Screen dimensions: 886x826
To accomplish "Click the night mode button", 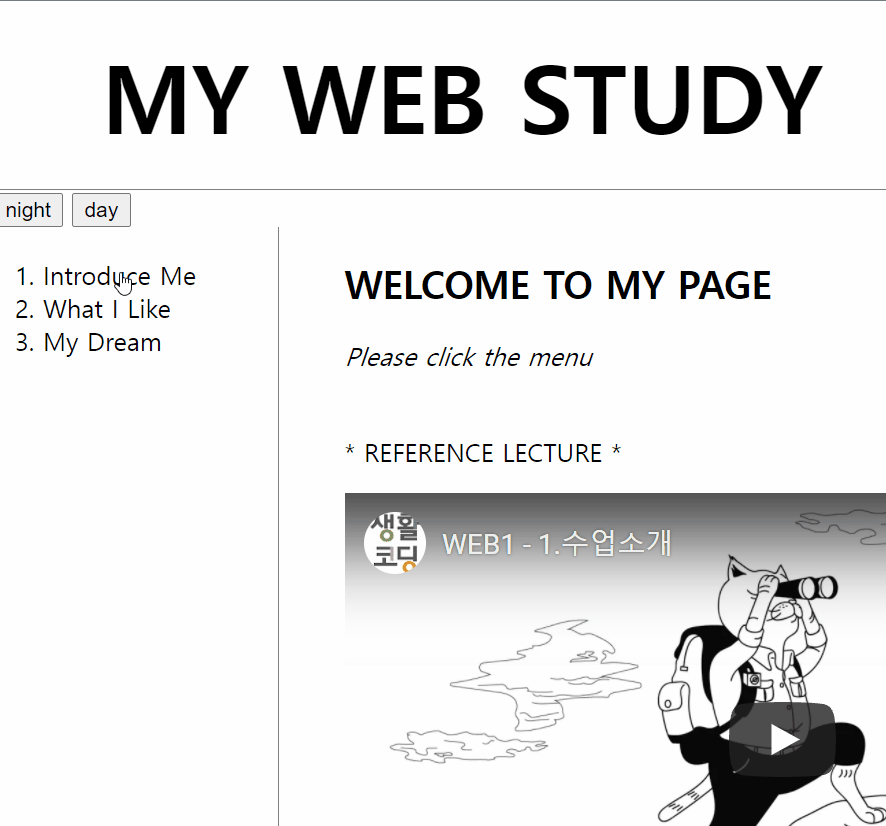I will point(29,210).
